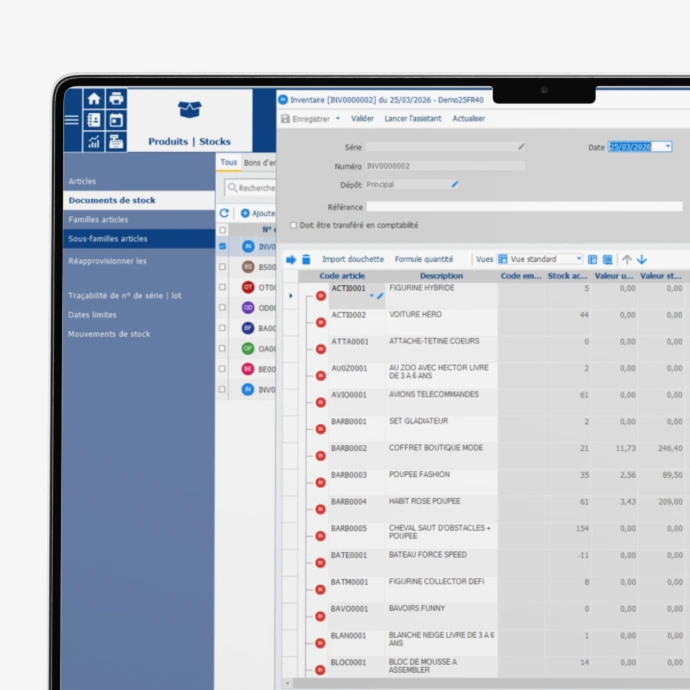The height and width of the screenshot is (690, 690).
Task: Click the blue arrow insert line icon
Action: pyautogui.click(x=291, y=260)
